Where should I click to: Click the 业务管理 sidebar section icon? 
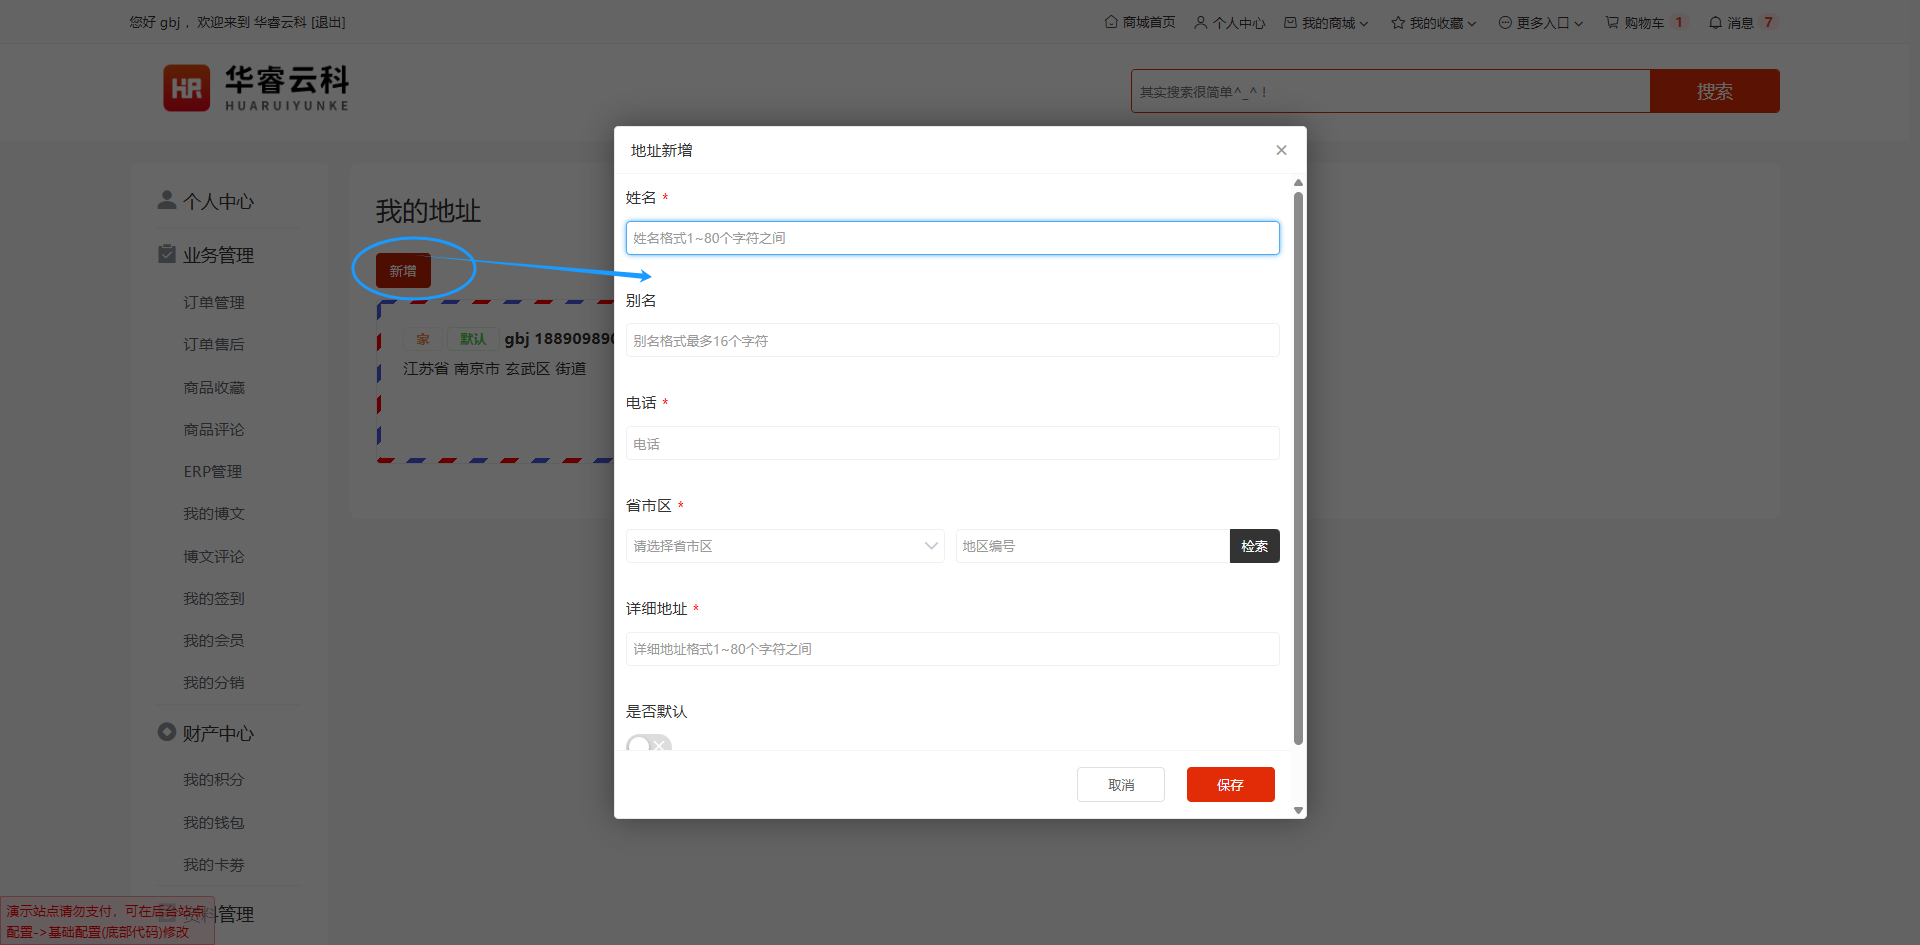[167, 254]
